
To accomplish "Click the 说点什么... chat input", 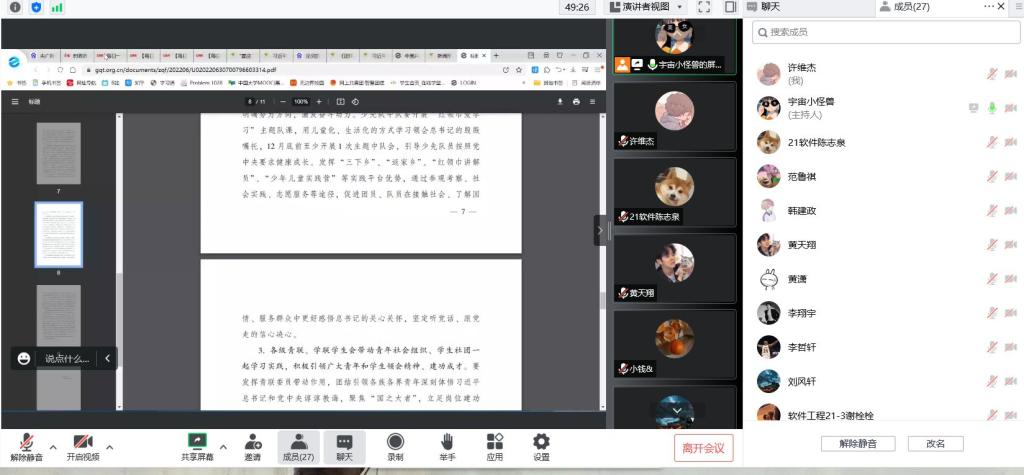I will tap(67, 359).
